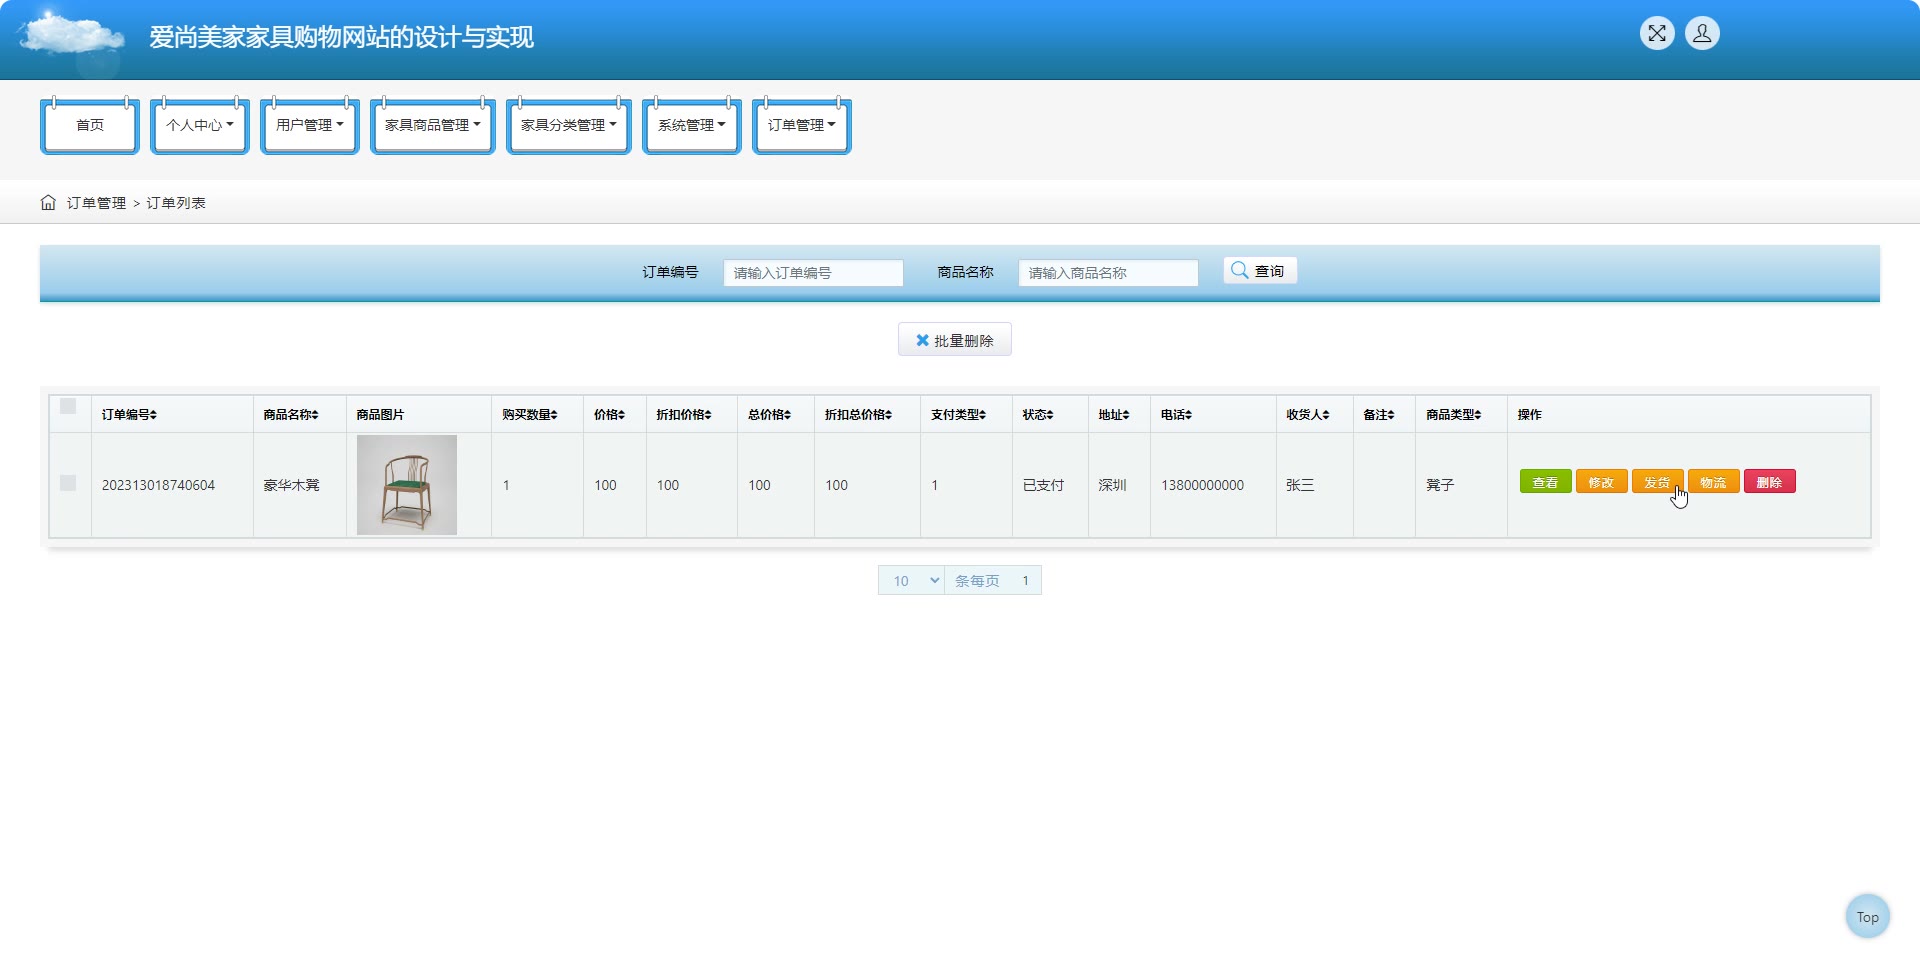Screen dimensions: 1920x966
Task: Click the green 查看 button
Action: click(x=1545, y=482)
